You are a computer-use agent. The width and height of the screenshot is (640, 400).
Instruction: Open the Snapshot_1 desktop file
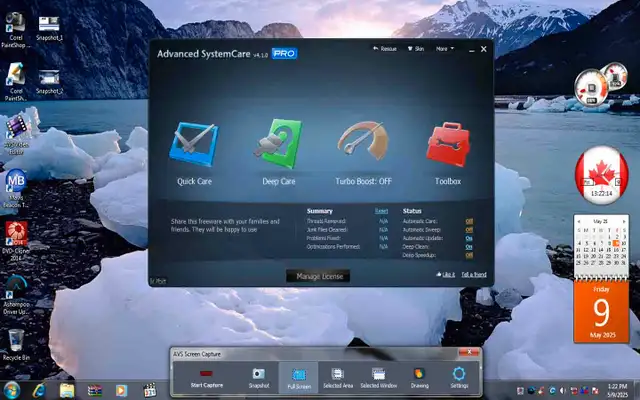click(49, 28)
